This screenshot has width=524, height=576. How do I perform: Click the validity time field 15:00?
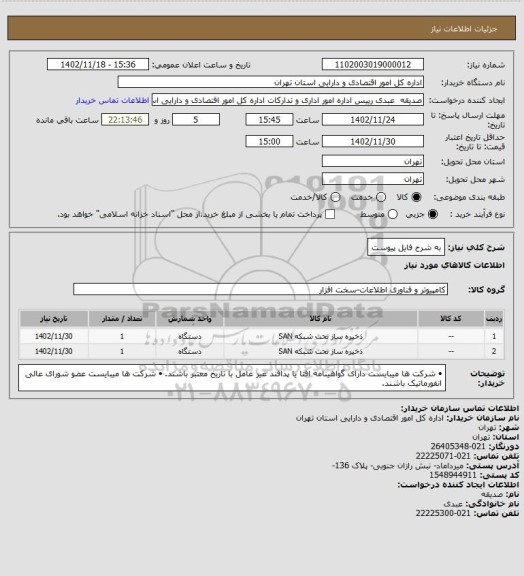pos(269,141)
